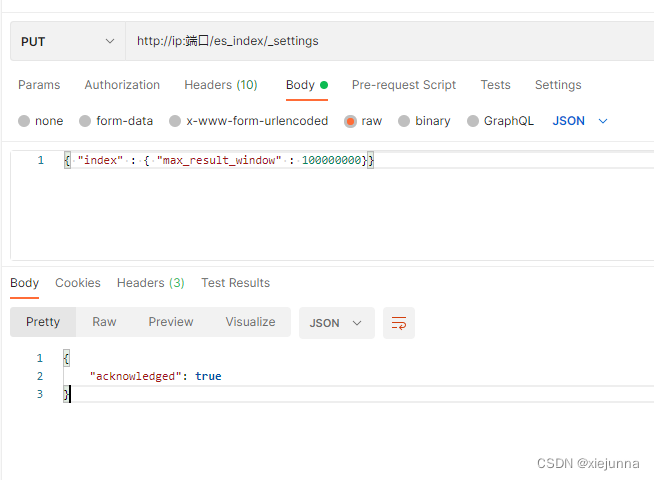Viewport: 654px width, 480px height.
Task: Switch to the Params tab
Action: click(39, 85)
